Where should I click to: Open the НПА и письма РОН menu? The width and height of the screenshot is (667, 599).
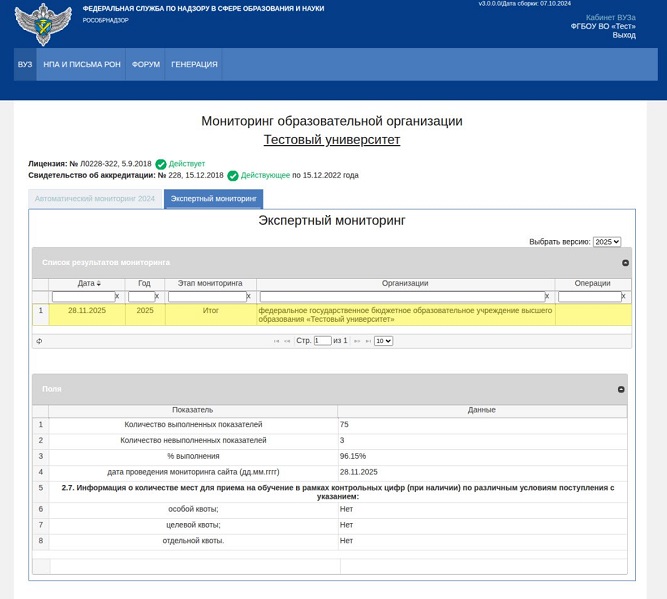pos(82,64)
